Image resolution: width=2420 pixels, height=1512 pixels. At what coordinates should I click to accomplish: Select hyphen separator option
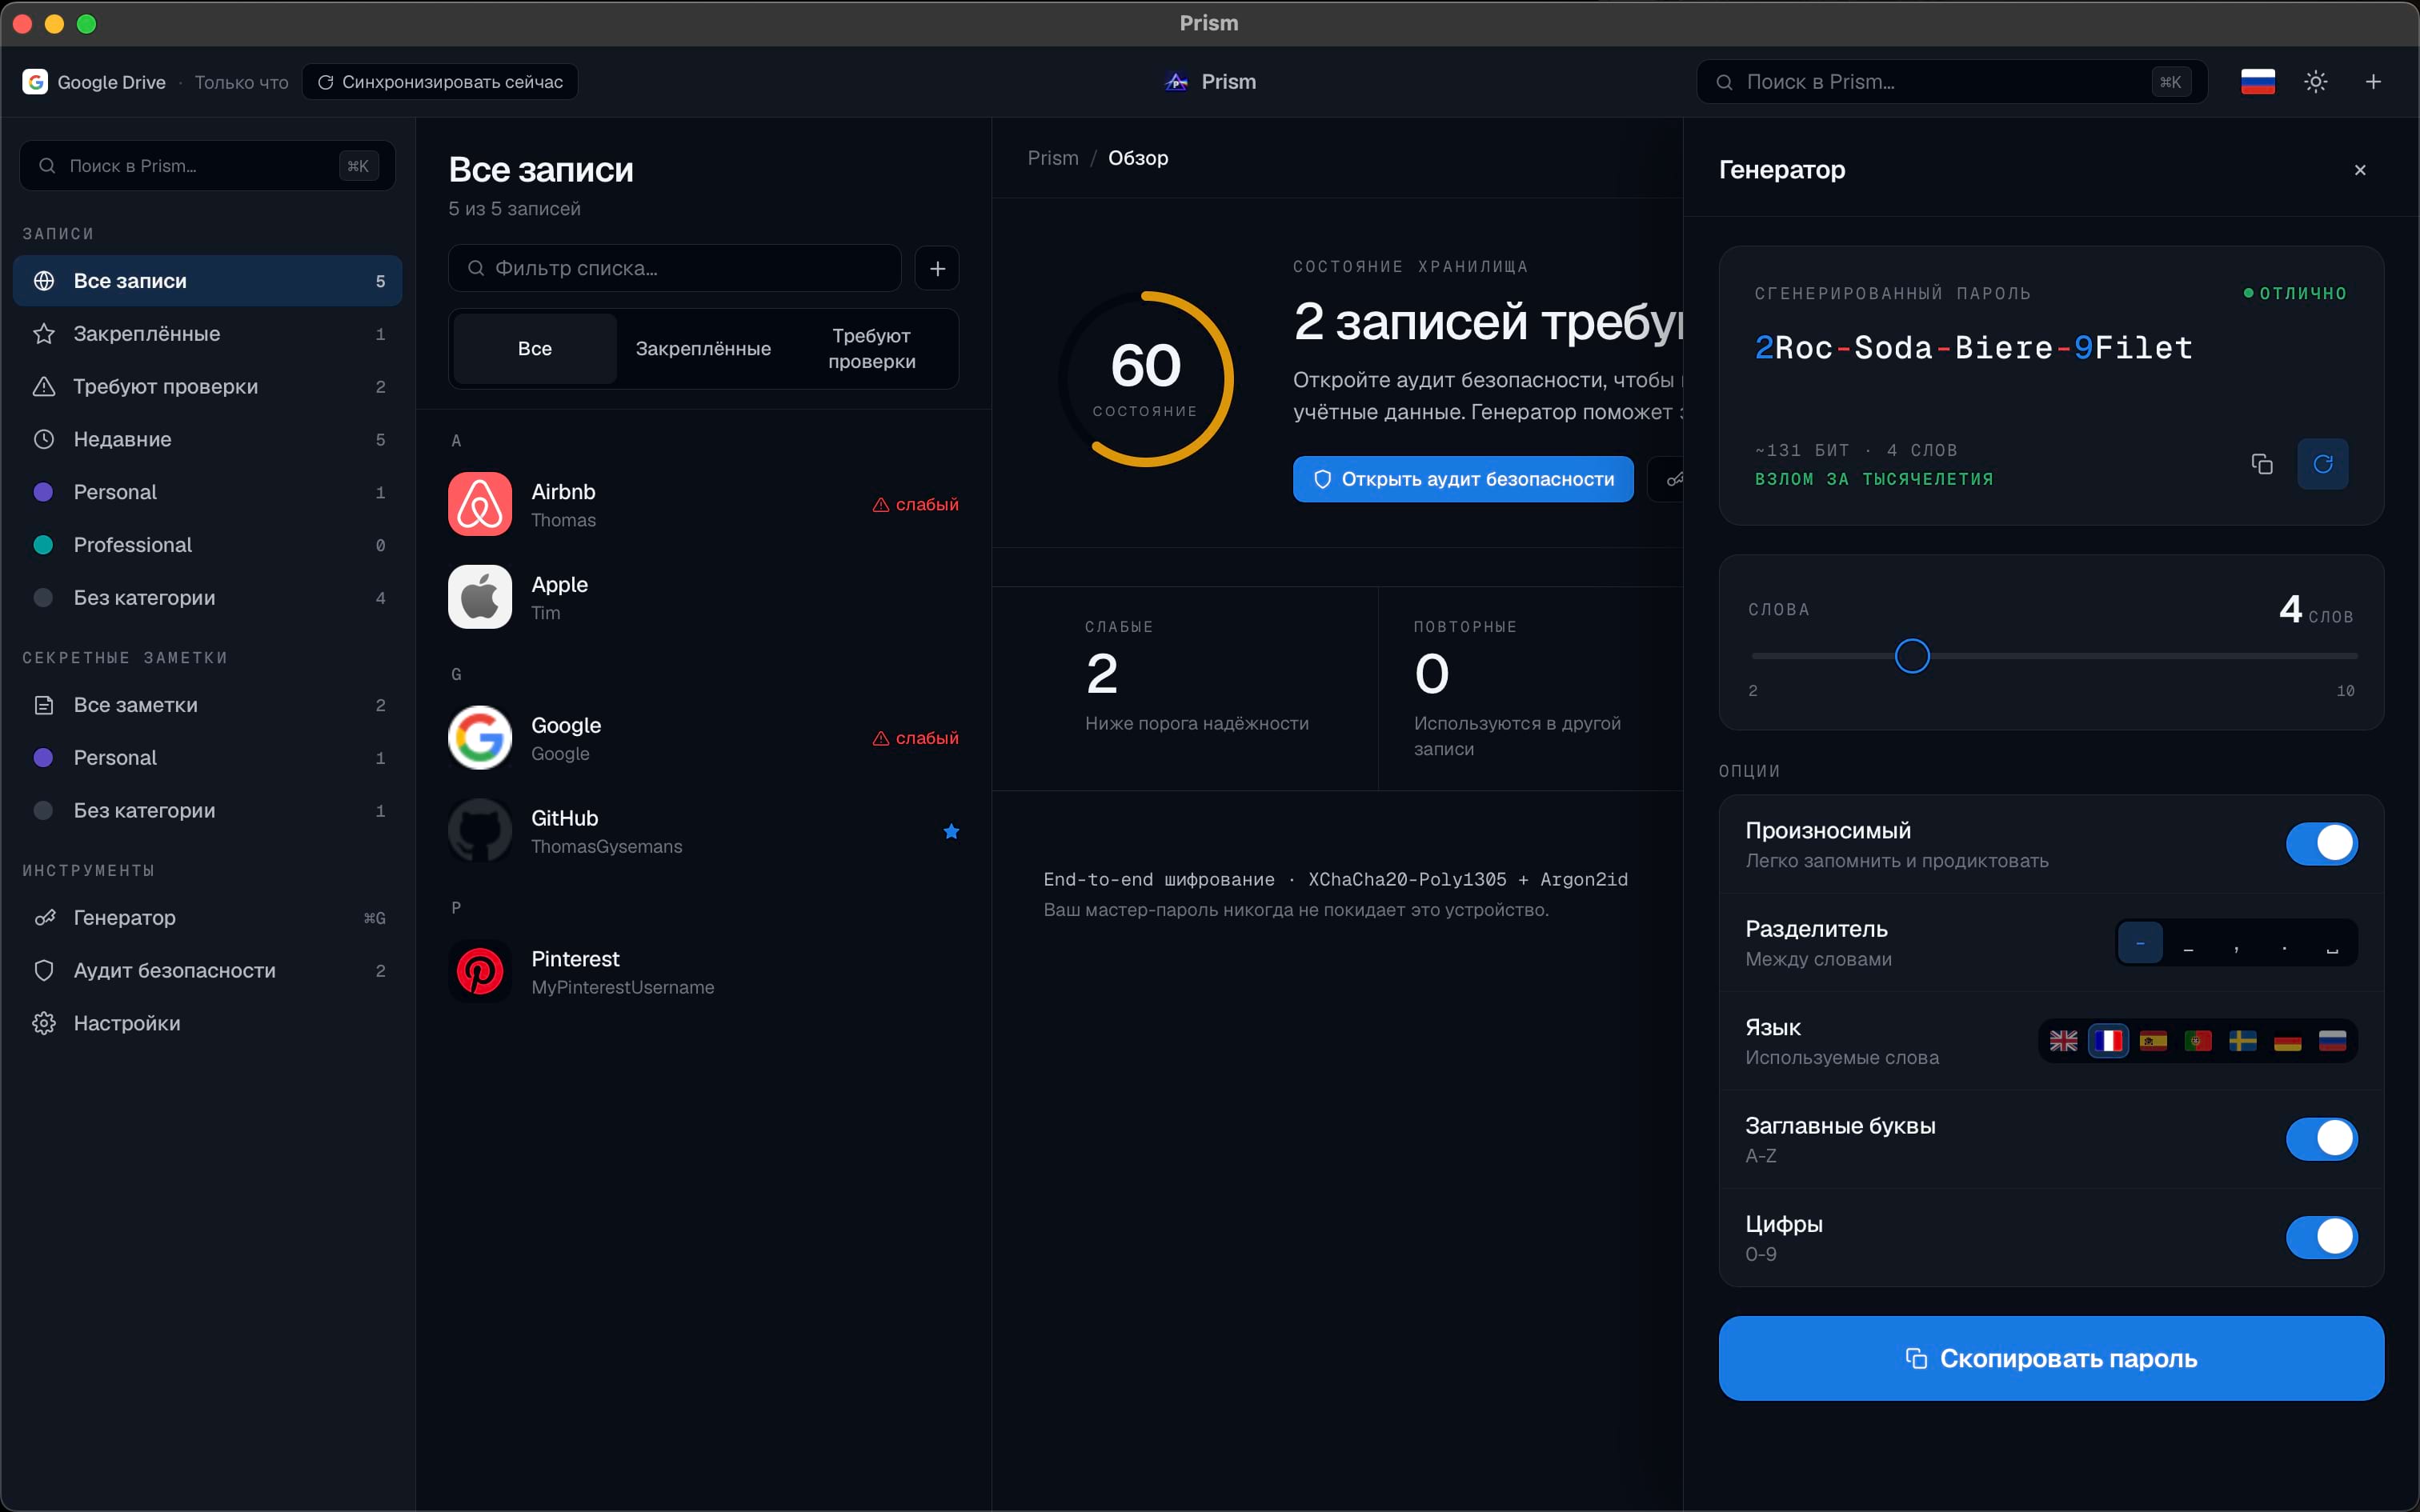(2140, 944)
